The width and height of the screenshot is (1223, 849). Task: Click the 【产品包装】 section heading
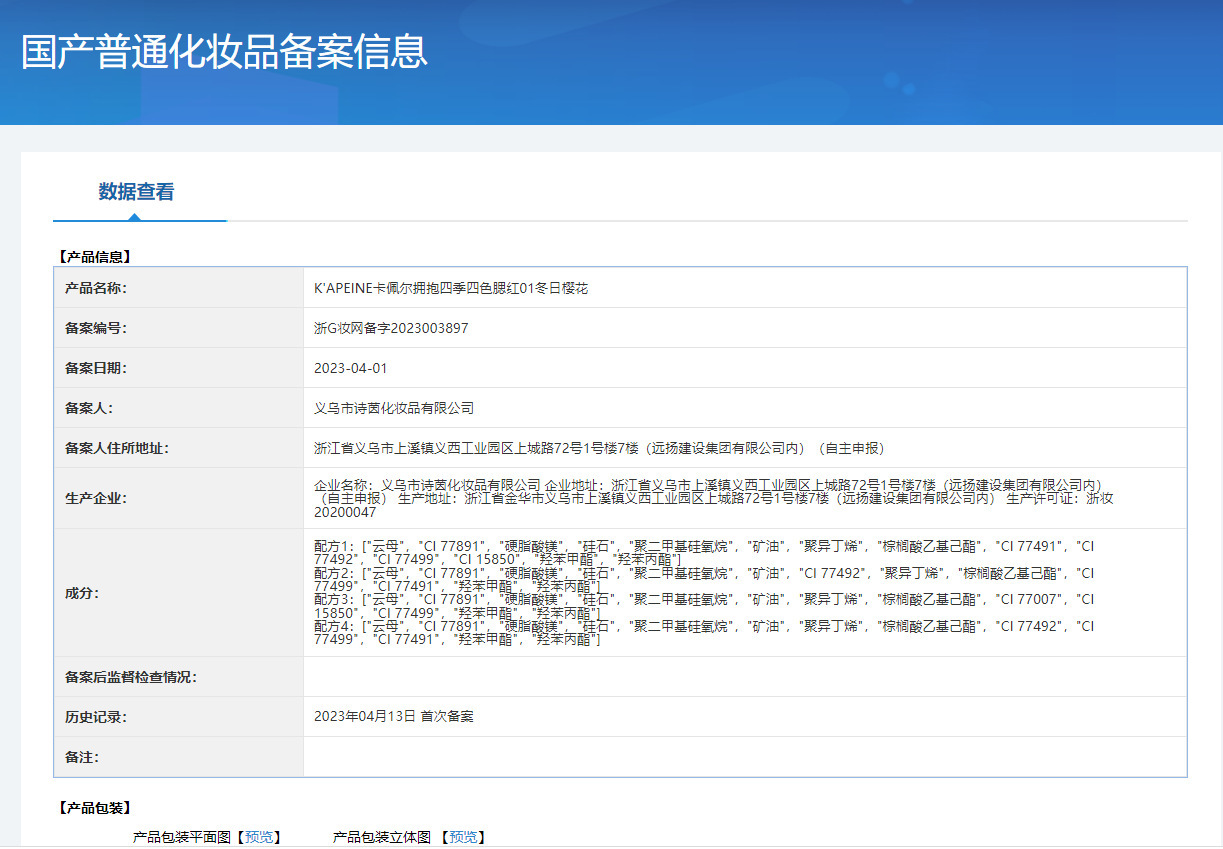coord(94,807)
